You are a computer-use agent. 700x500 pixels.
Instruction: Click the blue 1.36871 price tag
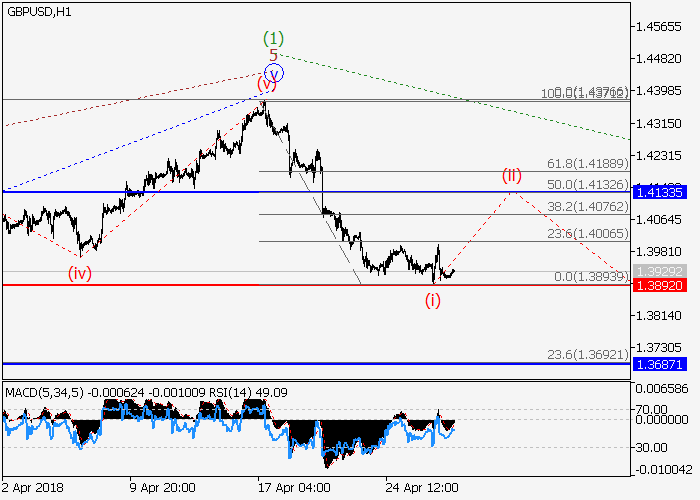click(x=659, y=364)
